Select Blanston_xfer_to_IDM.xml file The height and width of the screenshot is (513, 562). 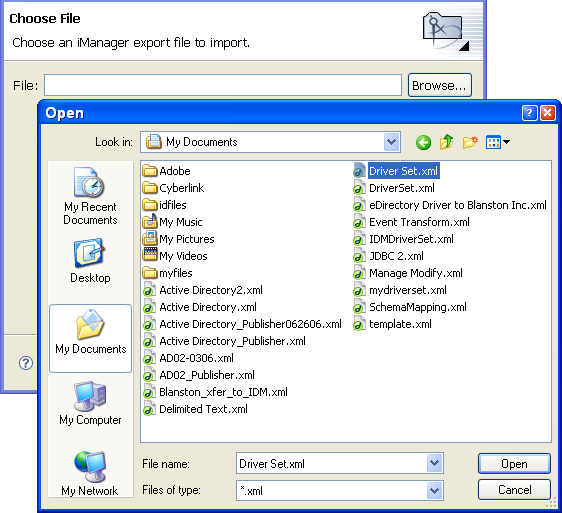(x=215, y=392)
